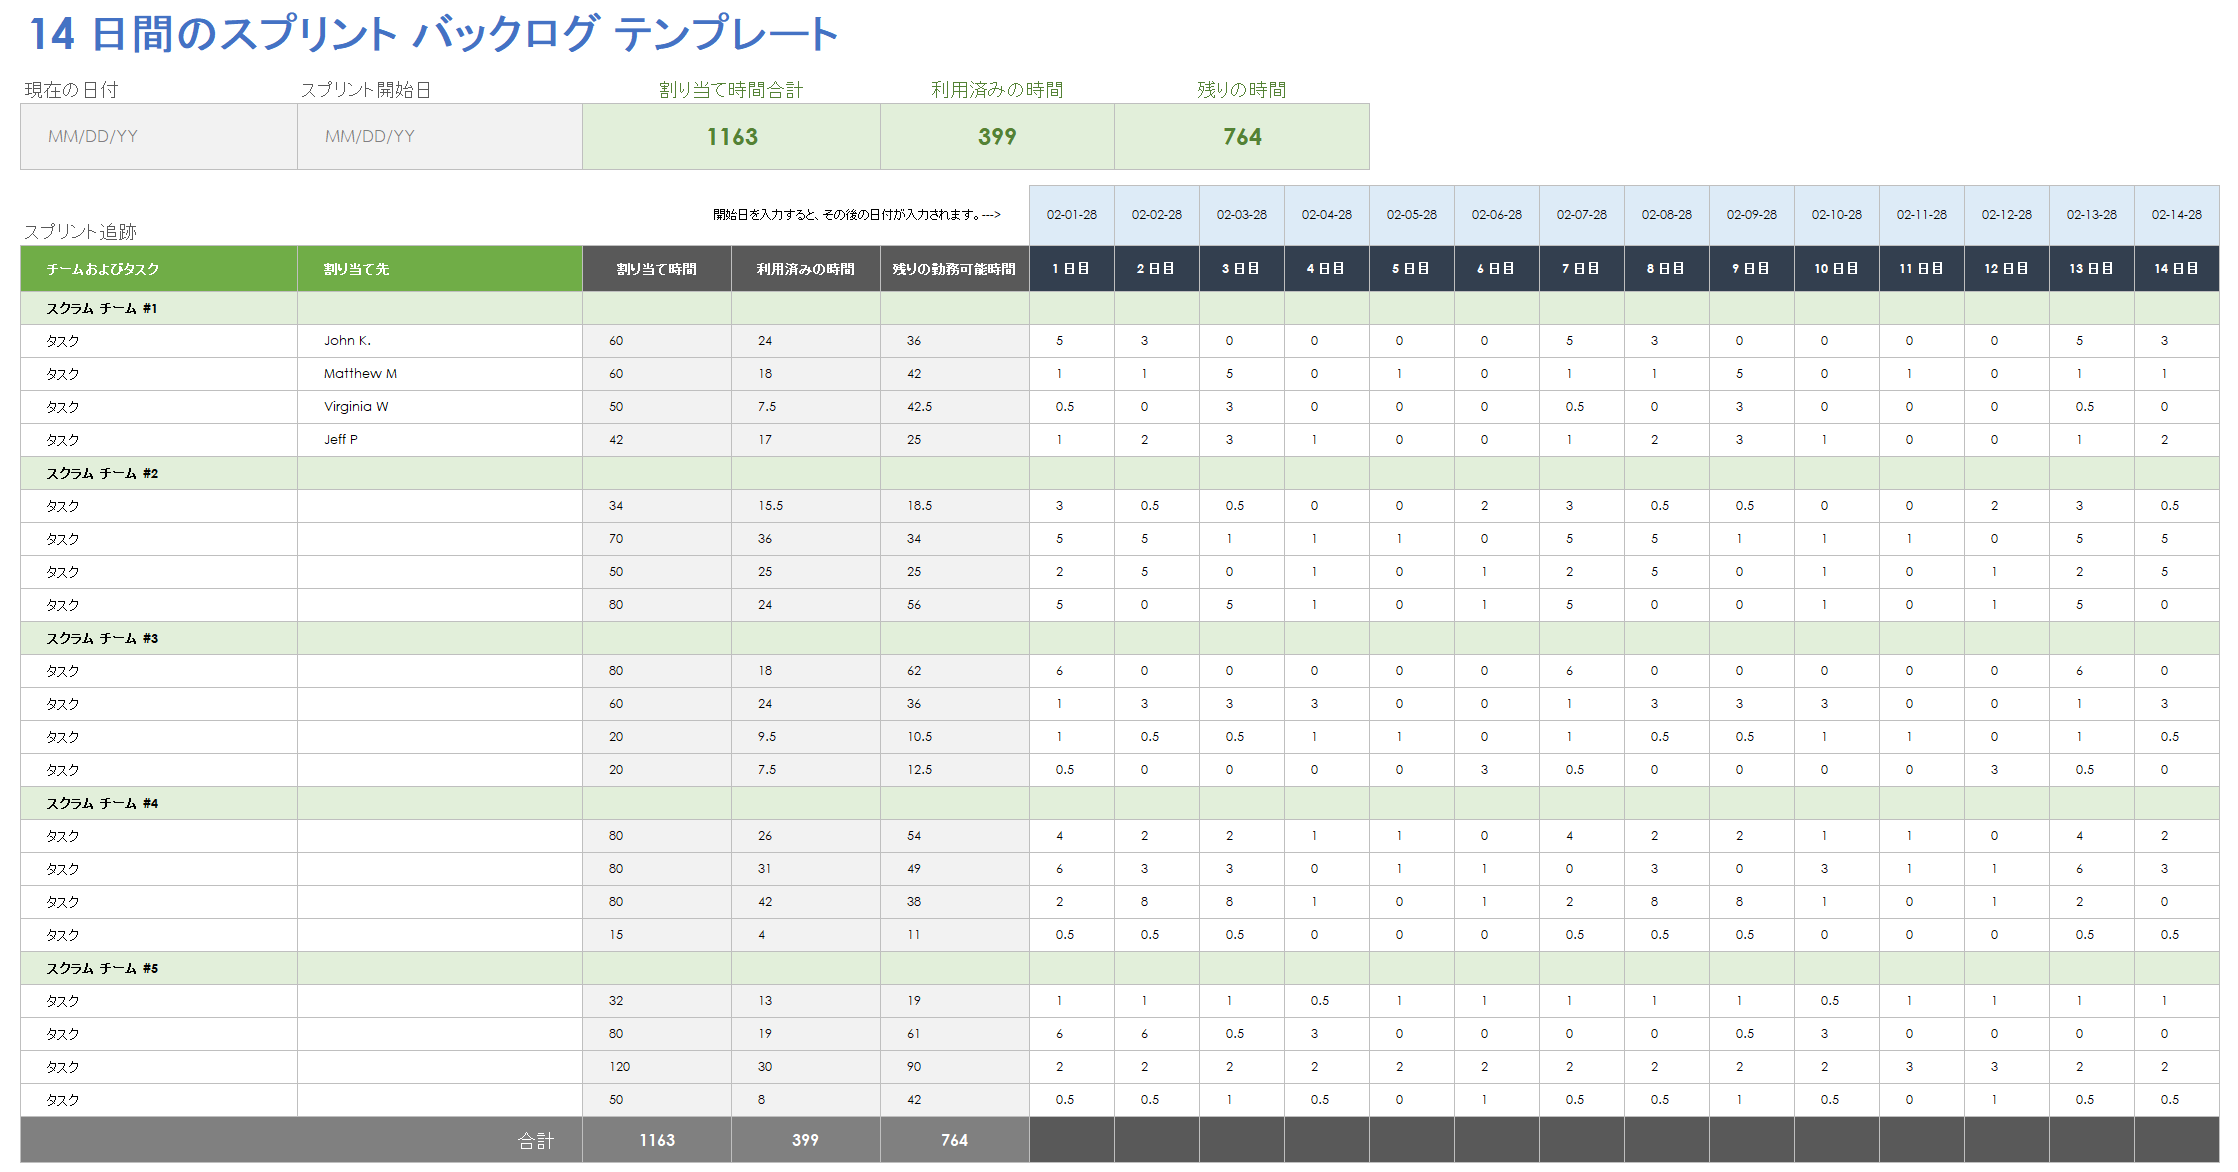
Task: Click remaining hours 11 cell
Action: pyautogui.click(x=955, y=935)
